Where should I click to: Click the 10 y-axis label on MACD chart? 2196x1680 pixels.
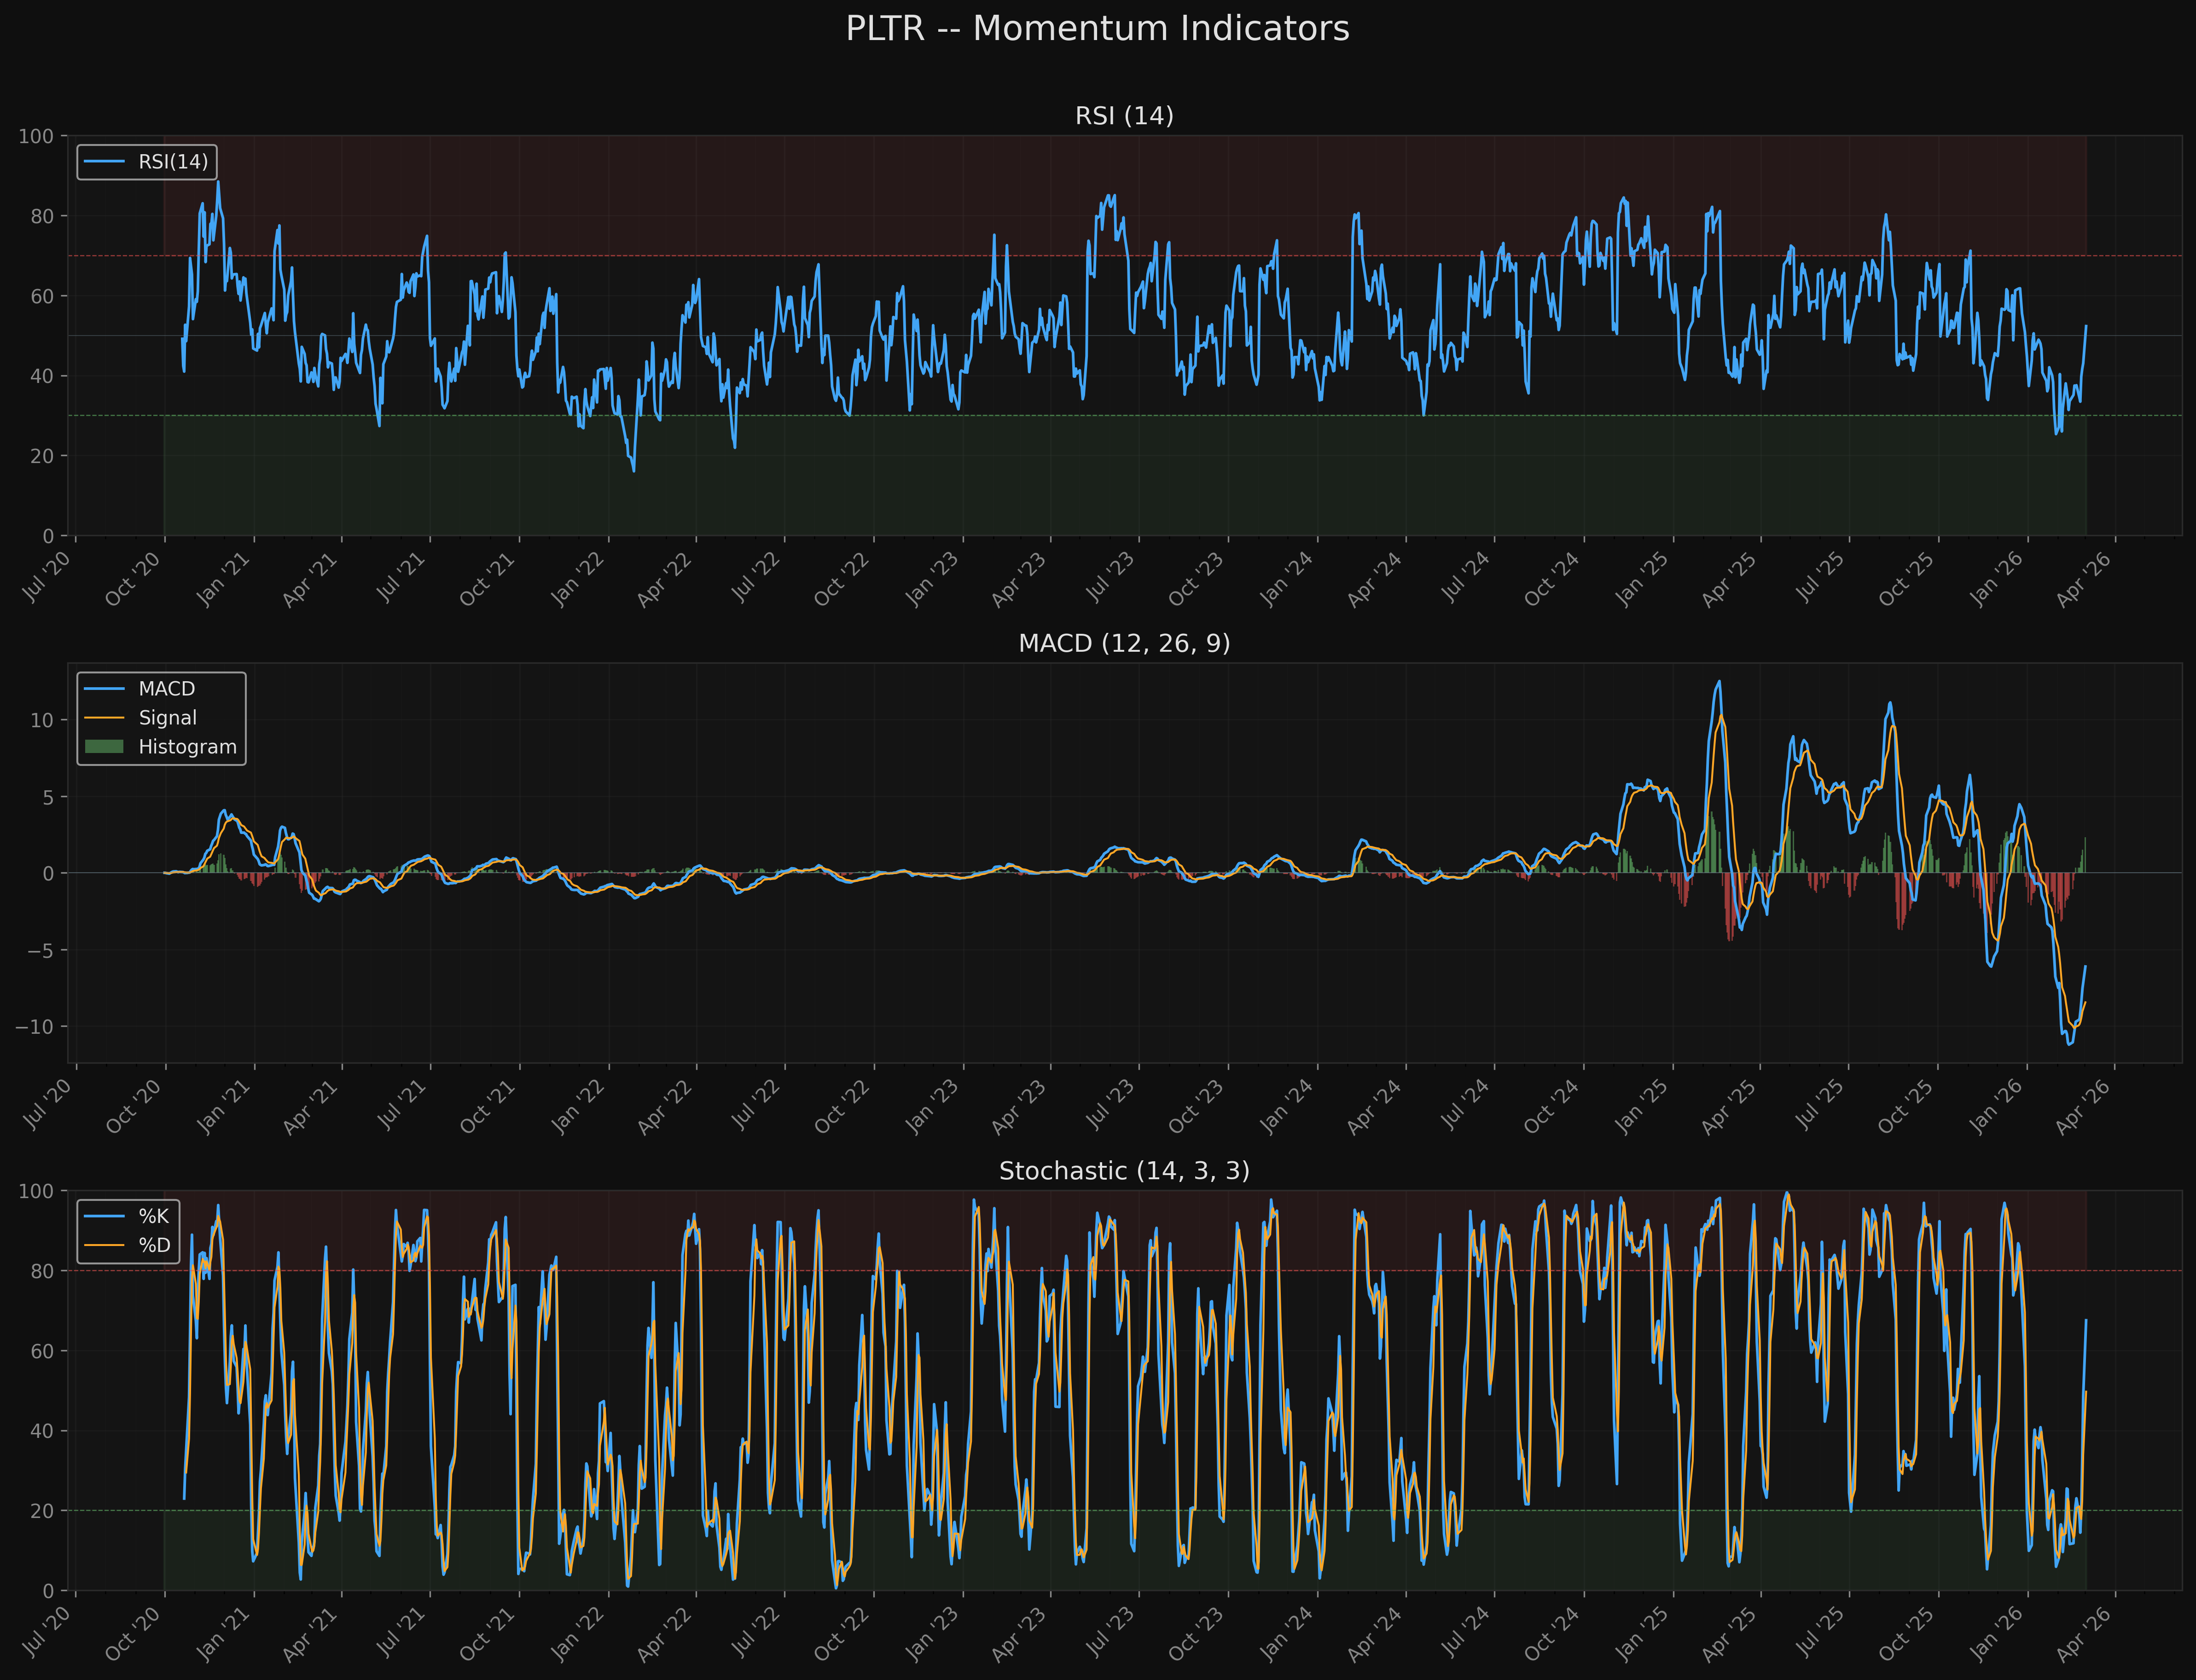(42, 720)
